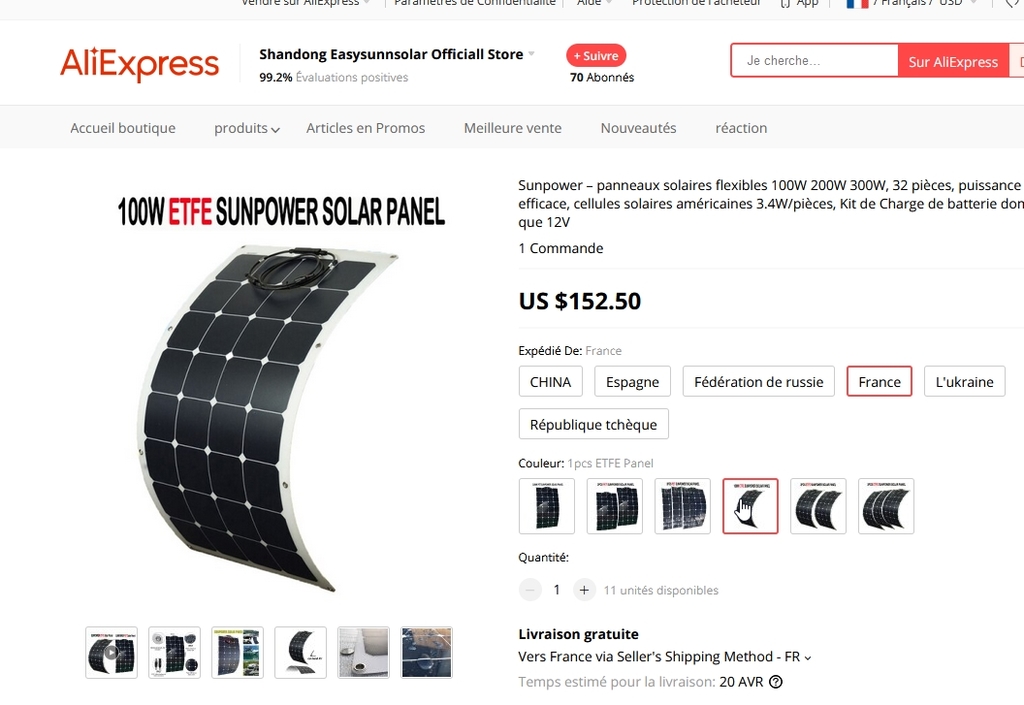This screenshot has width=1024, height=705.
Task: Select single flat panel color option
Action: [547, 506]
